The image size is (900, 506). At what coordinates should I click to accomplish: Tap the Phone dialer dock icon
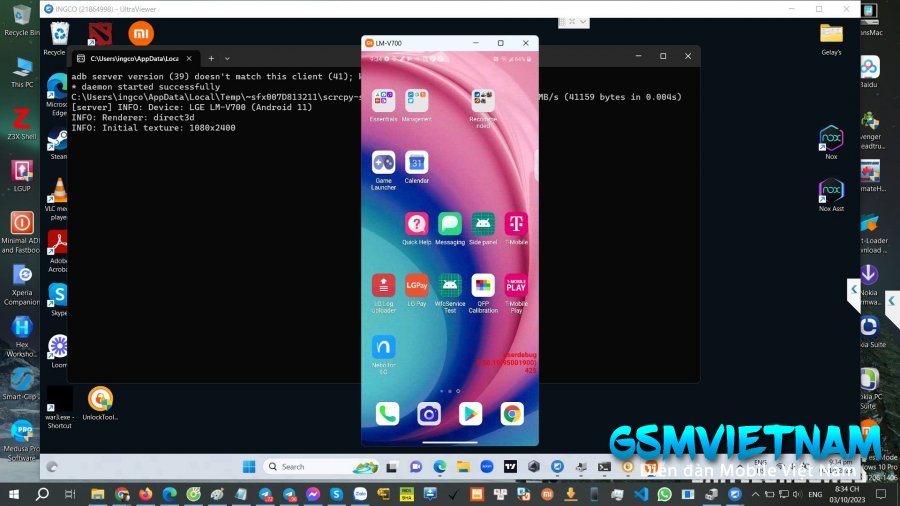(x=387, y=414)
